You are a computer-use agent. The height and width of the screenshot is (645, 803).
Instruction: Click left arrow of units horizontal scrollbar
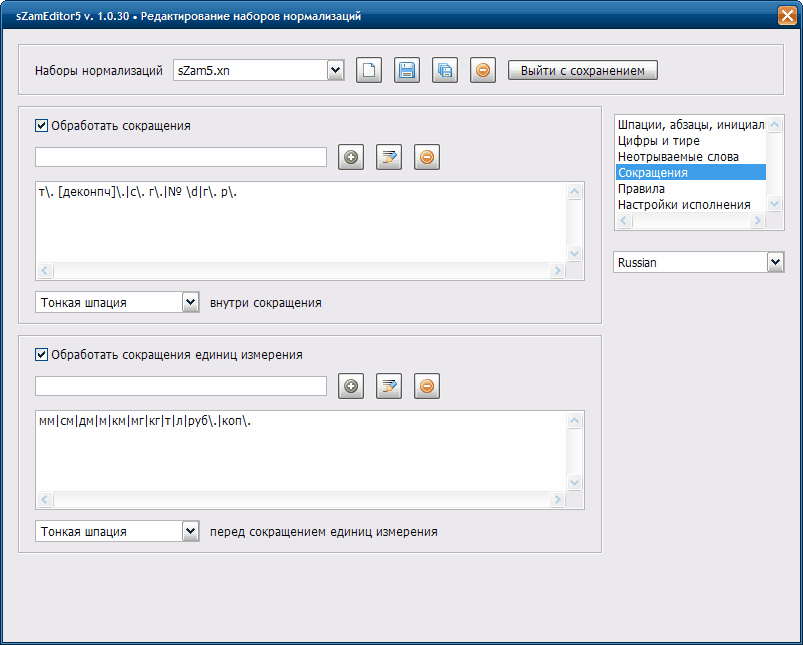tap(45, 500)
